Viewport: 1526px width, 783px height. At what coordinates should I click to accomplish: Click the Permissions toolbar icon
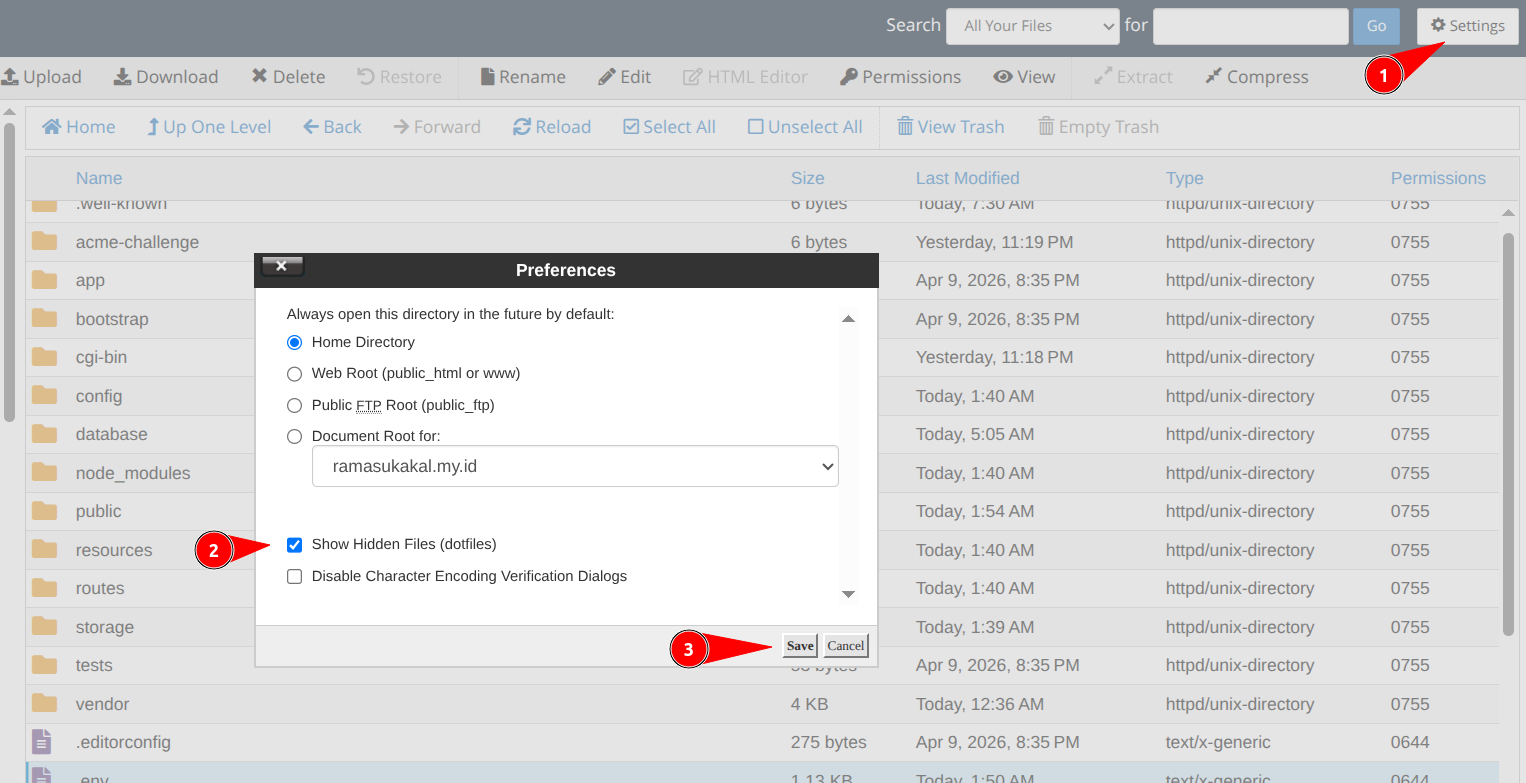(x=899, y=76)
